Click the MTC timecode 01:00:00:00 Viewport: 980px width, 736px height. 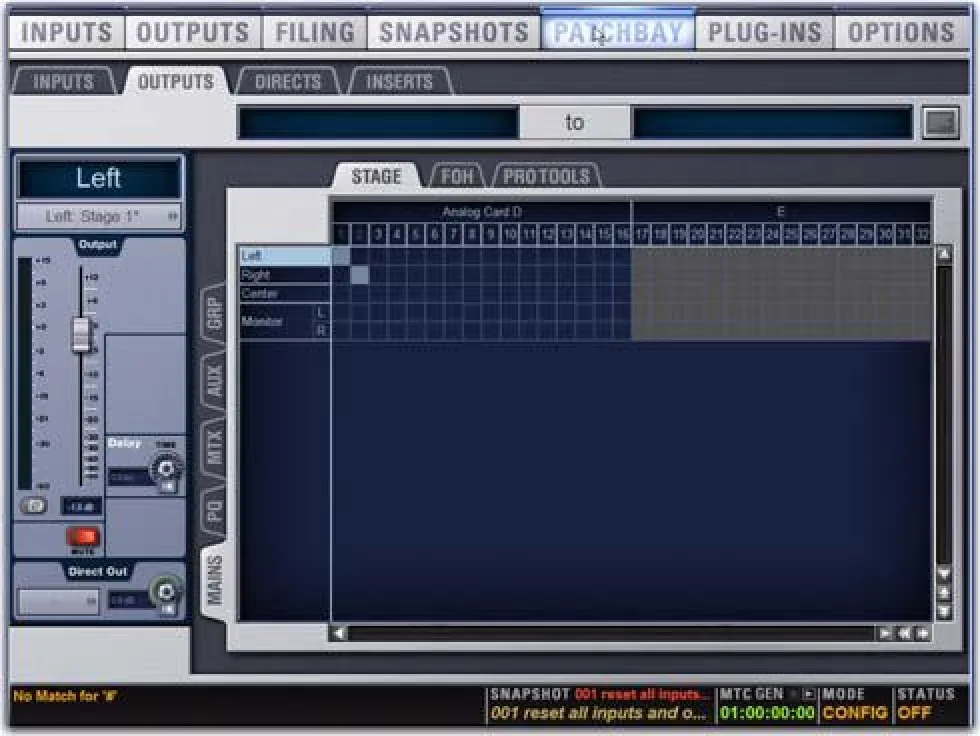tap(767, 713)
